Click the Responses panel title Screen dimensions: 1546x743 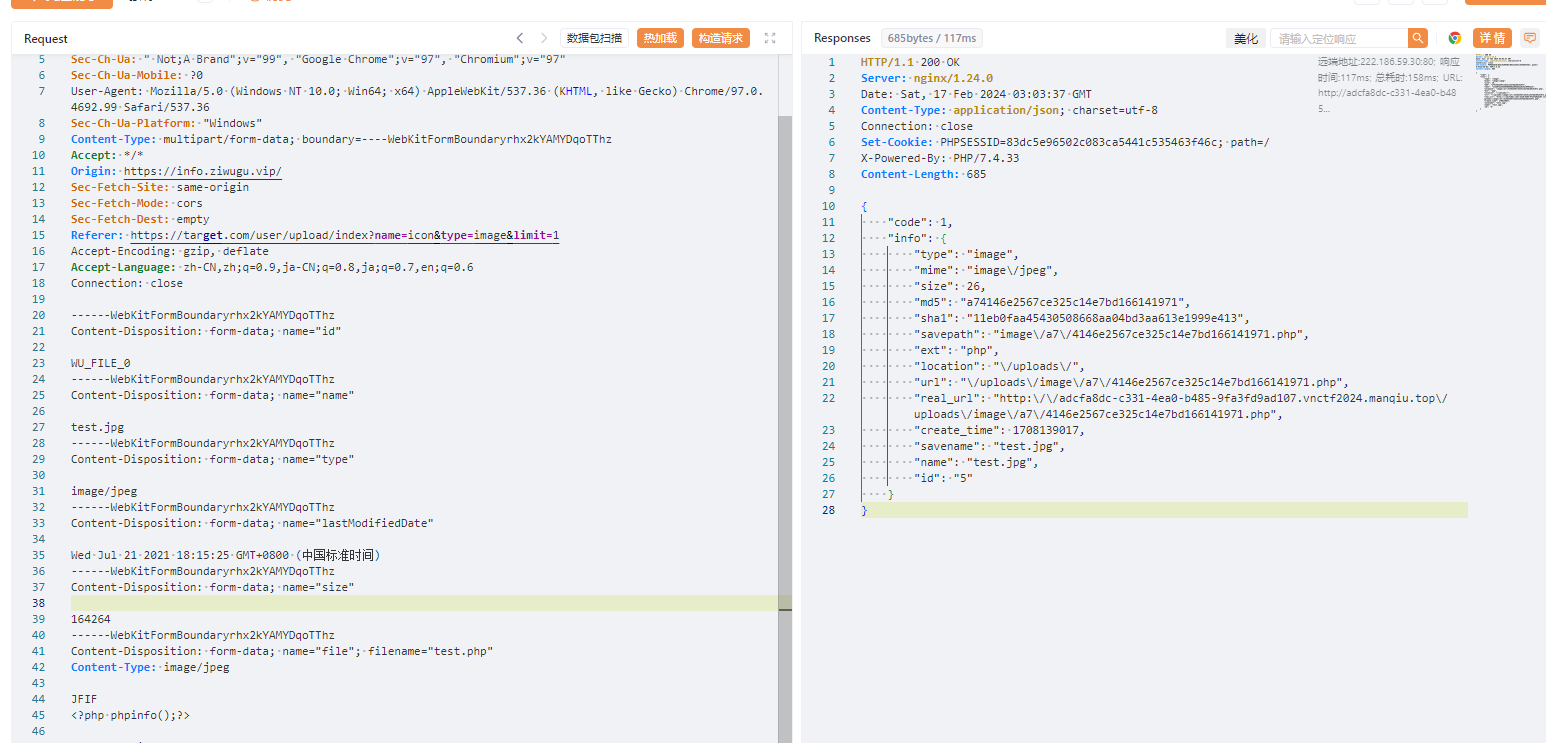tap(842, 38)
